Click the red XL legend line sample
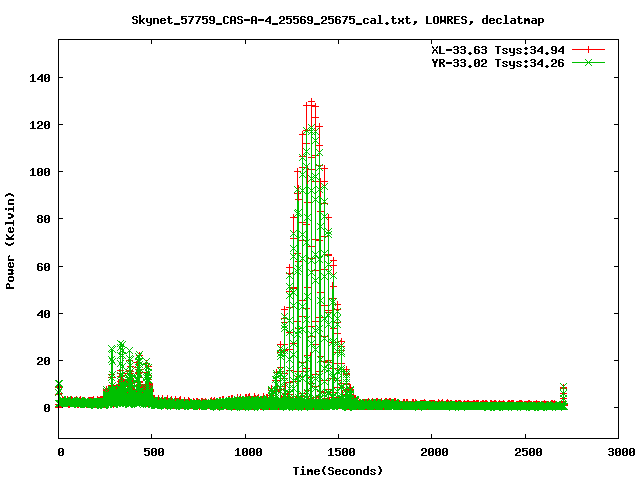 tap(588, 50)
